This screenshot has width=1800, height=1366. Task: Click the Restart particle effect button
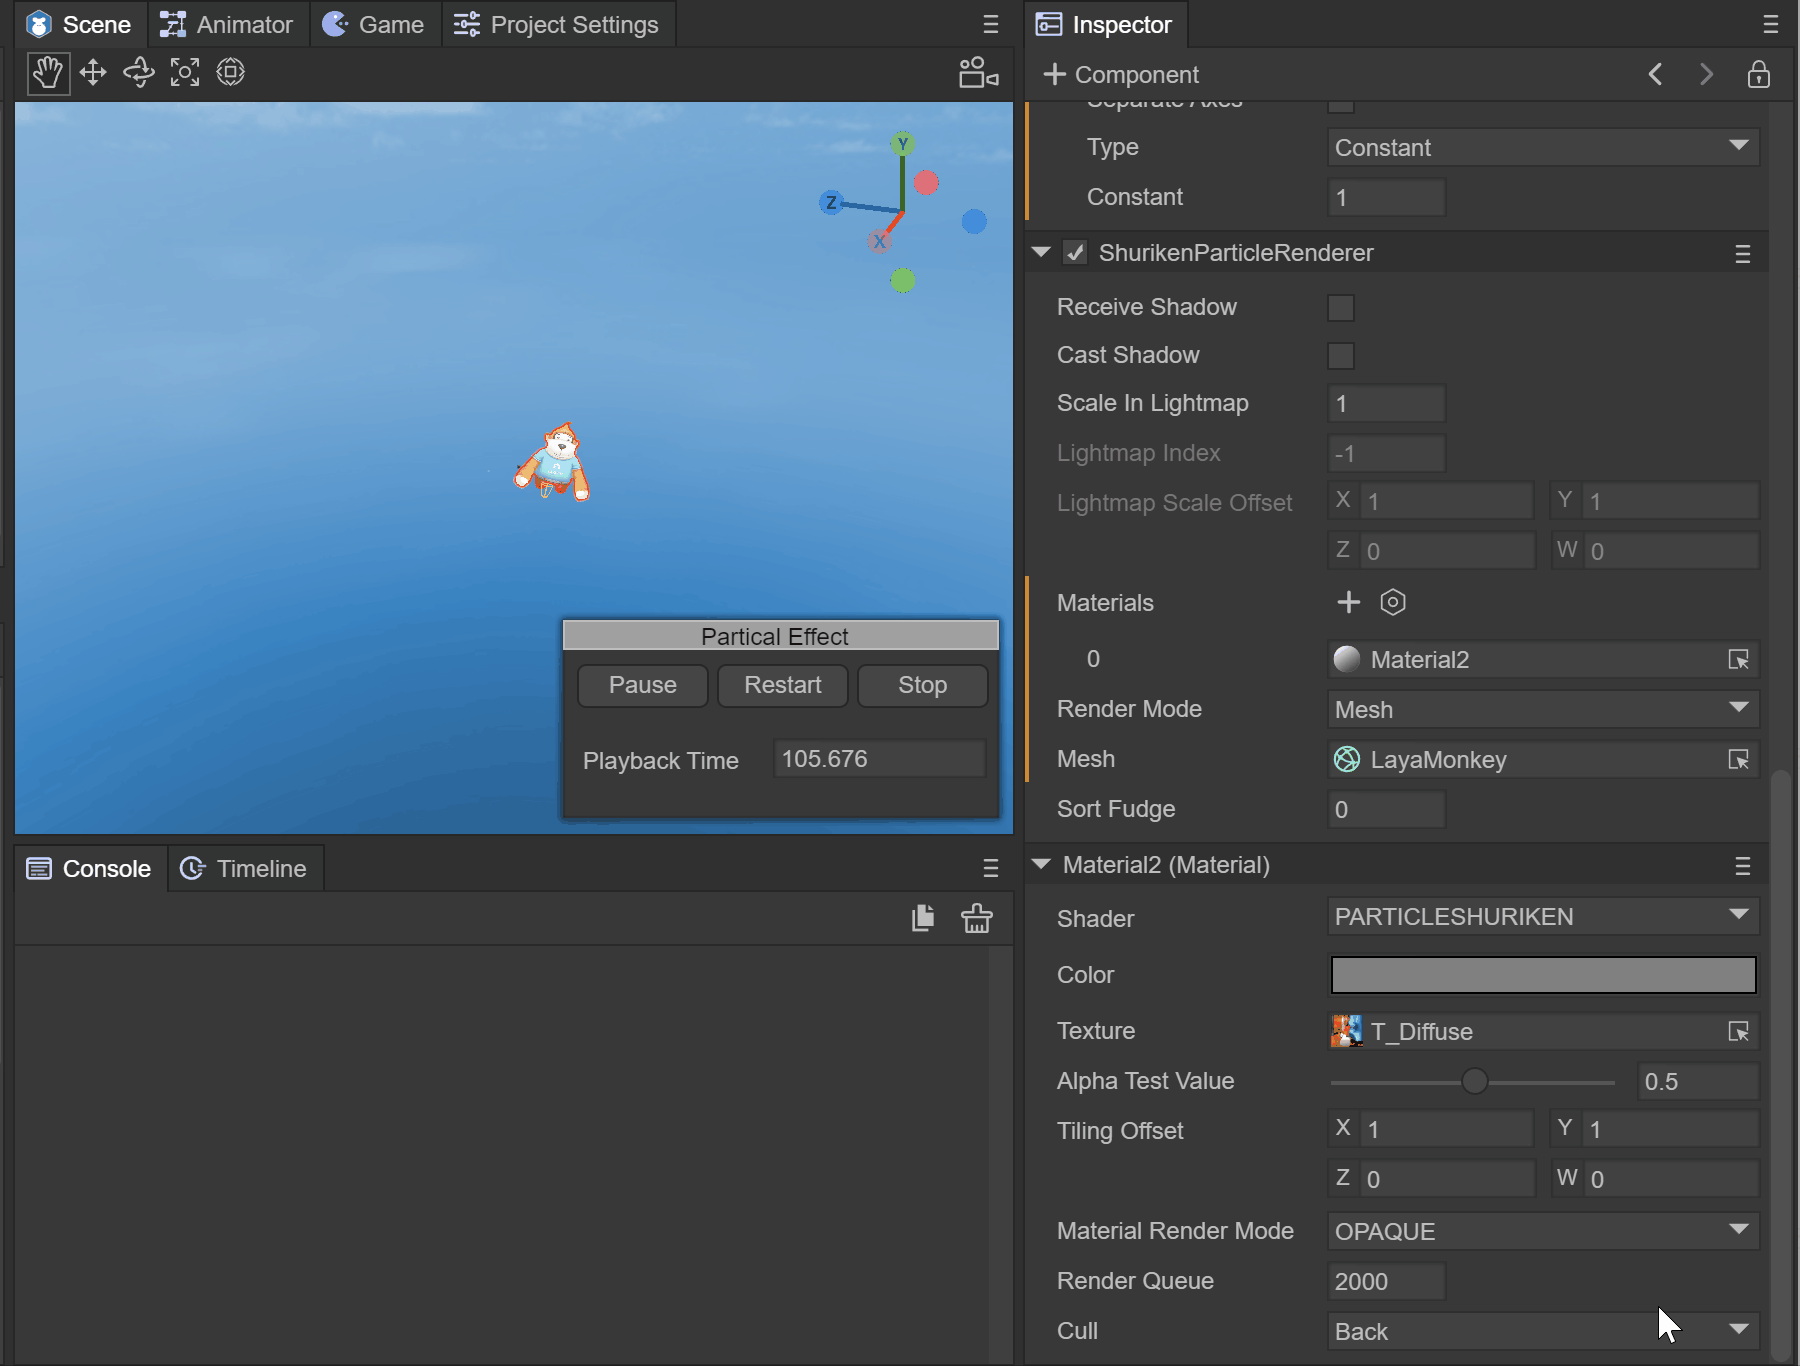782,685
